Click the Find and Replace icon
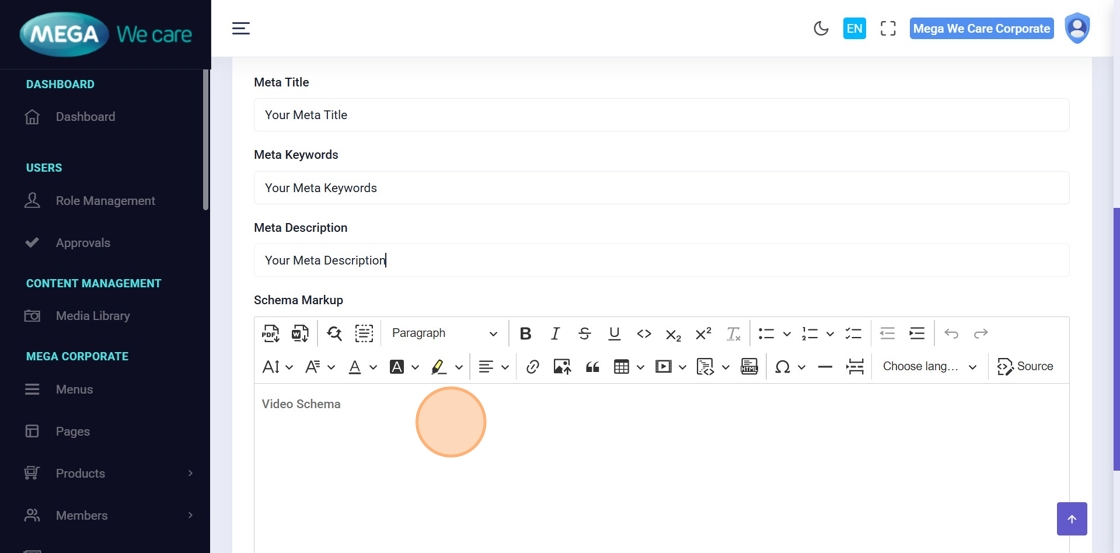 (x=334, y=334)
